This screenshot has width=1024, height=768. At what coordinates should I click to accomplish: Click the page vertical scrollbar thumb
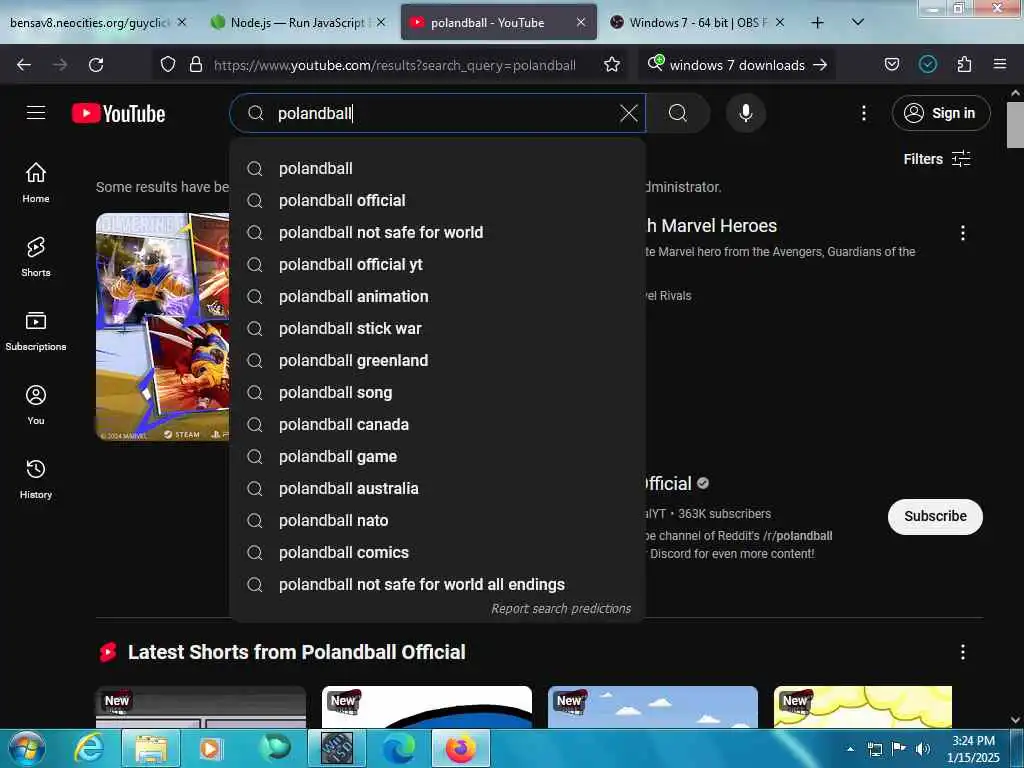click(x=1015, y=125)
